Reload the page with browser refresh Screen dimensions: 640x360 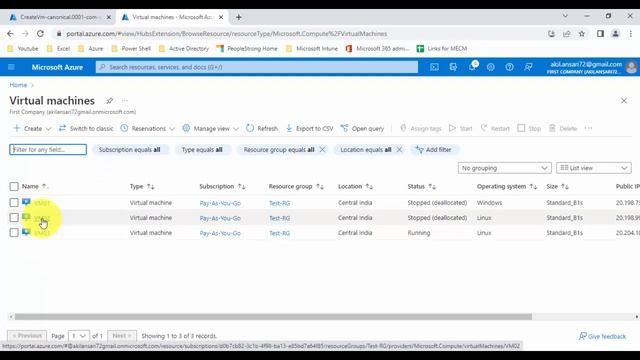click(x=40, y=33)
